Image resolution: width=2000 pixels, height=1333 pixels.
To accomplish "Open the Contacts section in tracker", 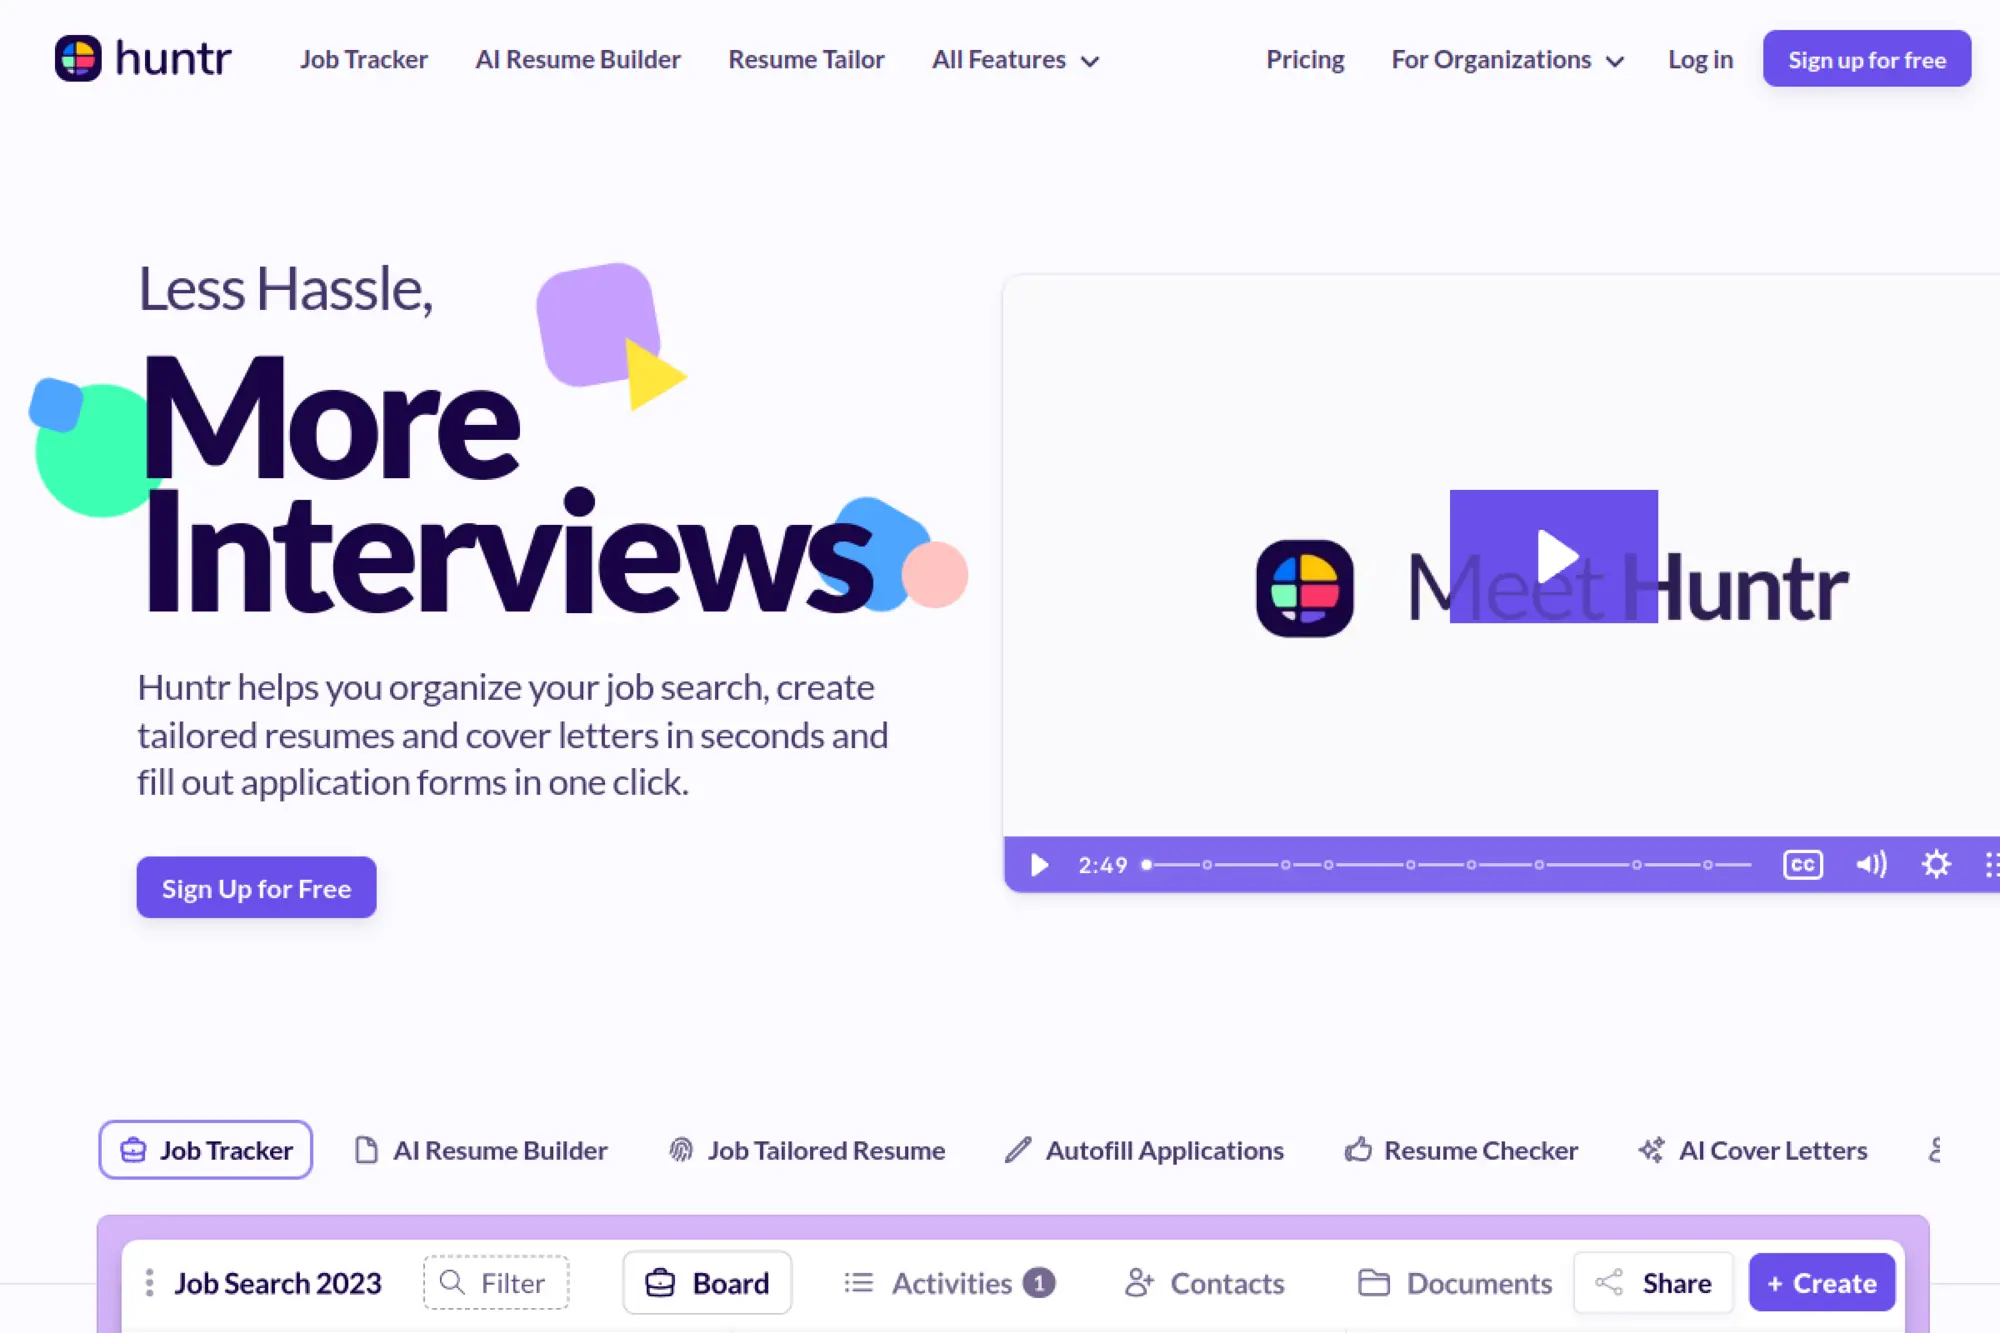I will (1205, 1283).
